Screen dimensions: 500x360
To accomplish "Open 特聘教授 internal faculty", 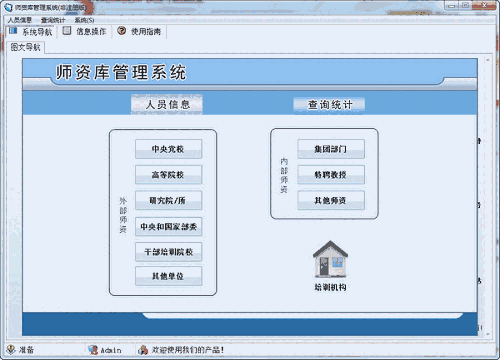I will pos(331,174).
